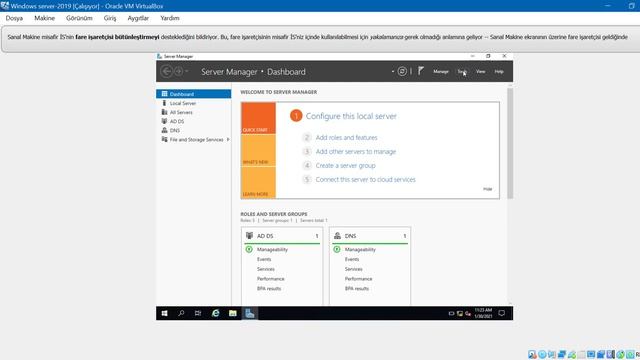Click the Quick Start tile
The height and width of the screenshot is (360, 640).
pyautogui.click(x=258, y=118)
